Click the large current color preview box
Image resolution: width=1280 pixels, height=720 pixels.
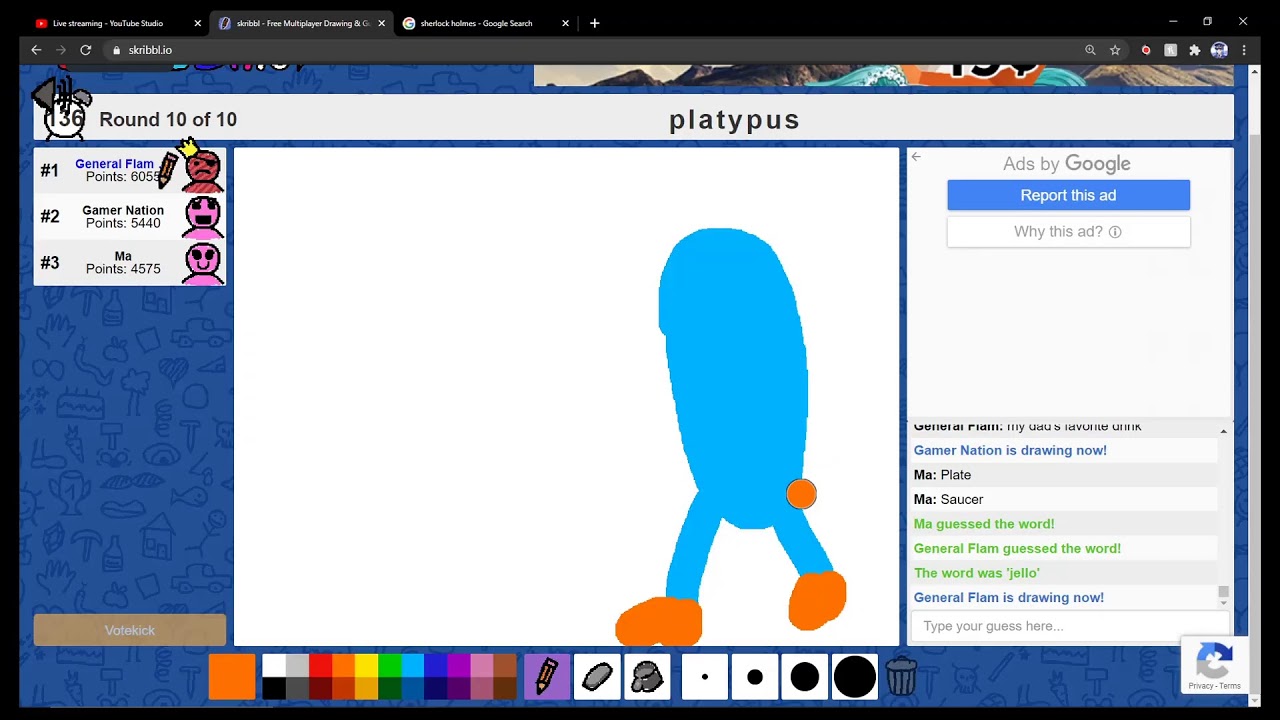(x=232, y=677)
